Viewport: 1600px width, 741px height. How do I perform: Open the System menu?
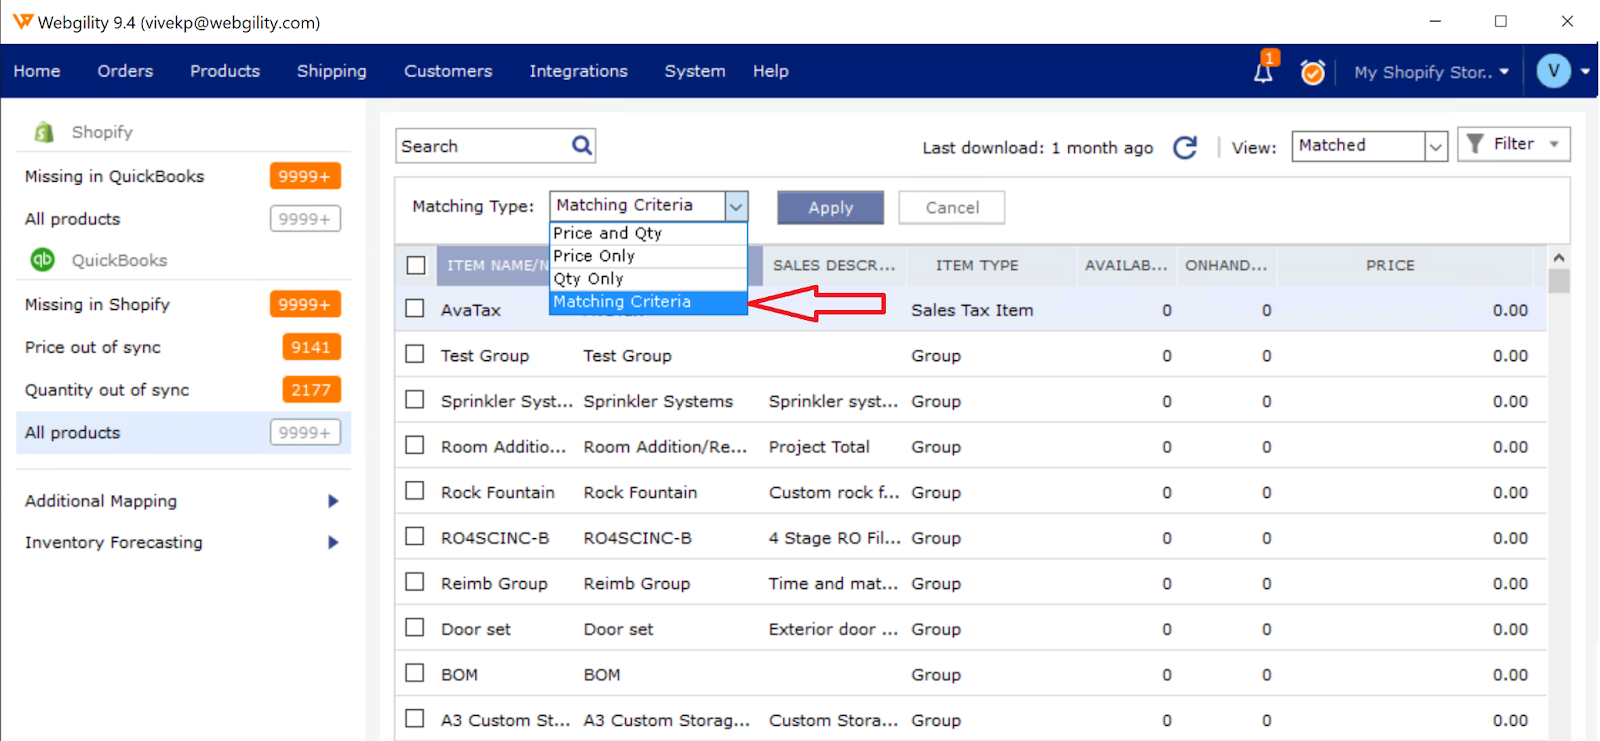coord(695,71)
